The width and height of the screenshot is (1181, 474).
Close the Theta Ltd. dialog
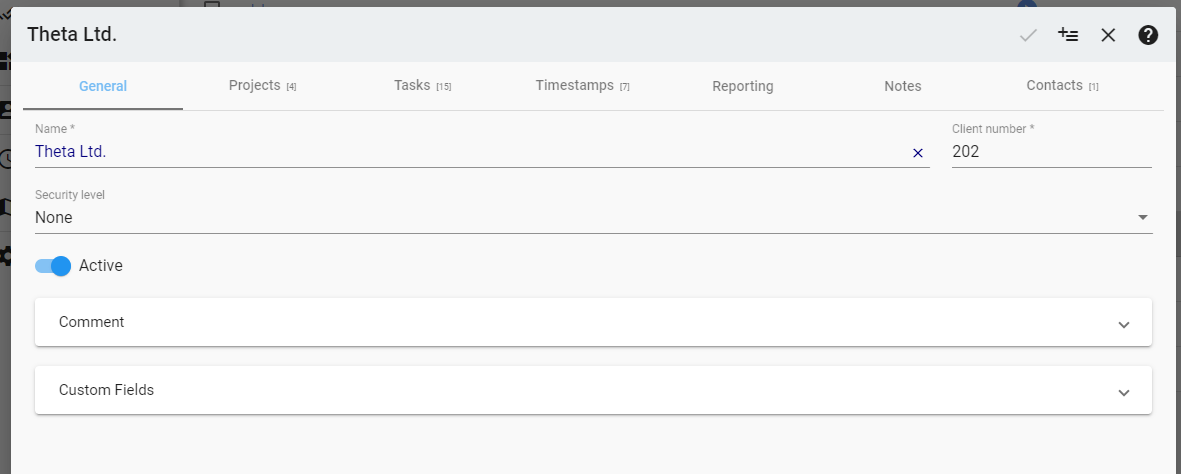point(1108,35)
